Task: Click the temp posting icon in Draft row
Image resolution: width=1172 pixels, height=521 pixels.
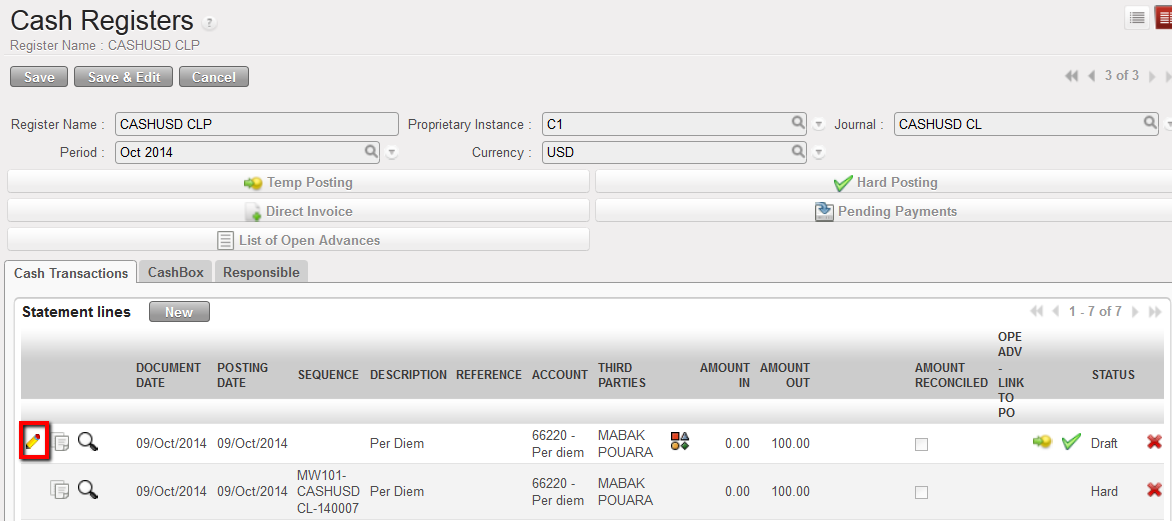Action: click(1042, 442)
